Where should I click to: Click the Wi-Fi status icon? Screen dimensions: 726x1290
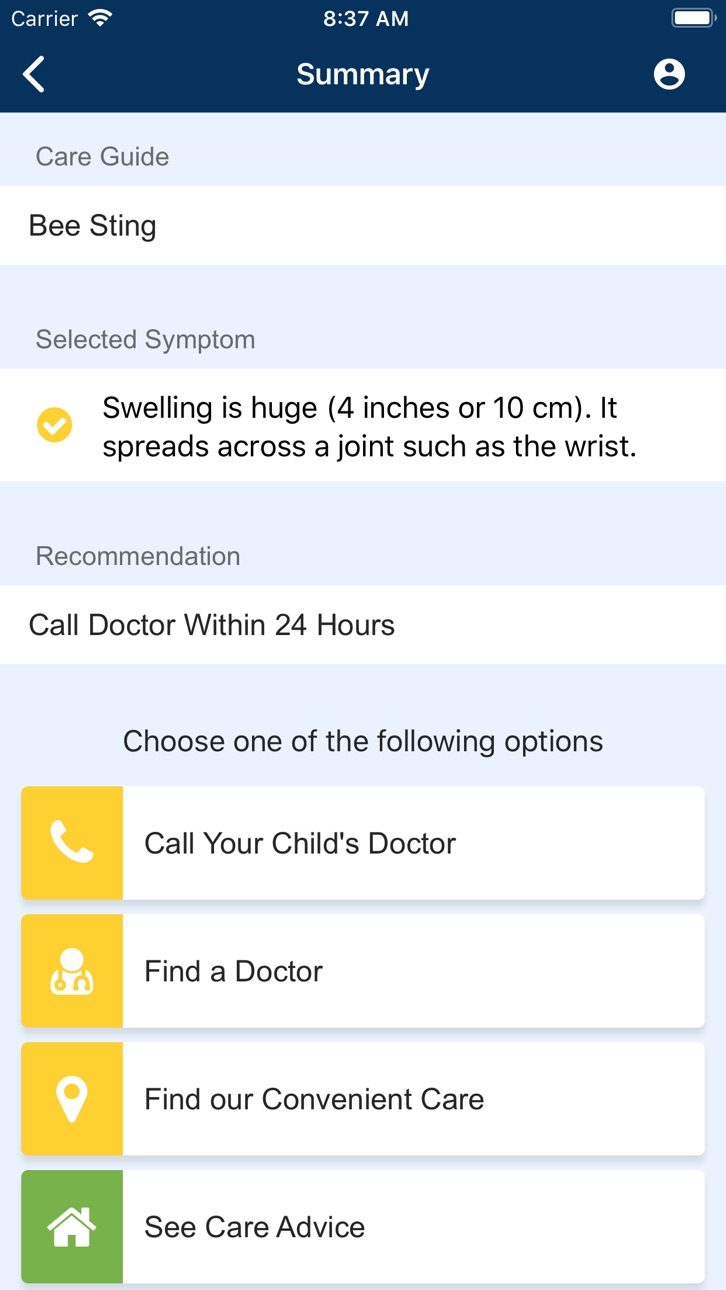pos(100,19)
